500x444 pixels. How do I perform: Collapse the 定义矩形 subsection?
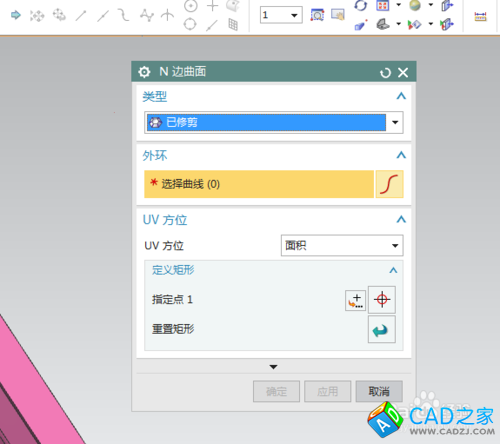(x=393, y=270)
